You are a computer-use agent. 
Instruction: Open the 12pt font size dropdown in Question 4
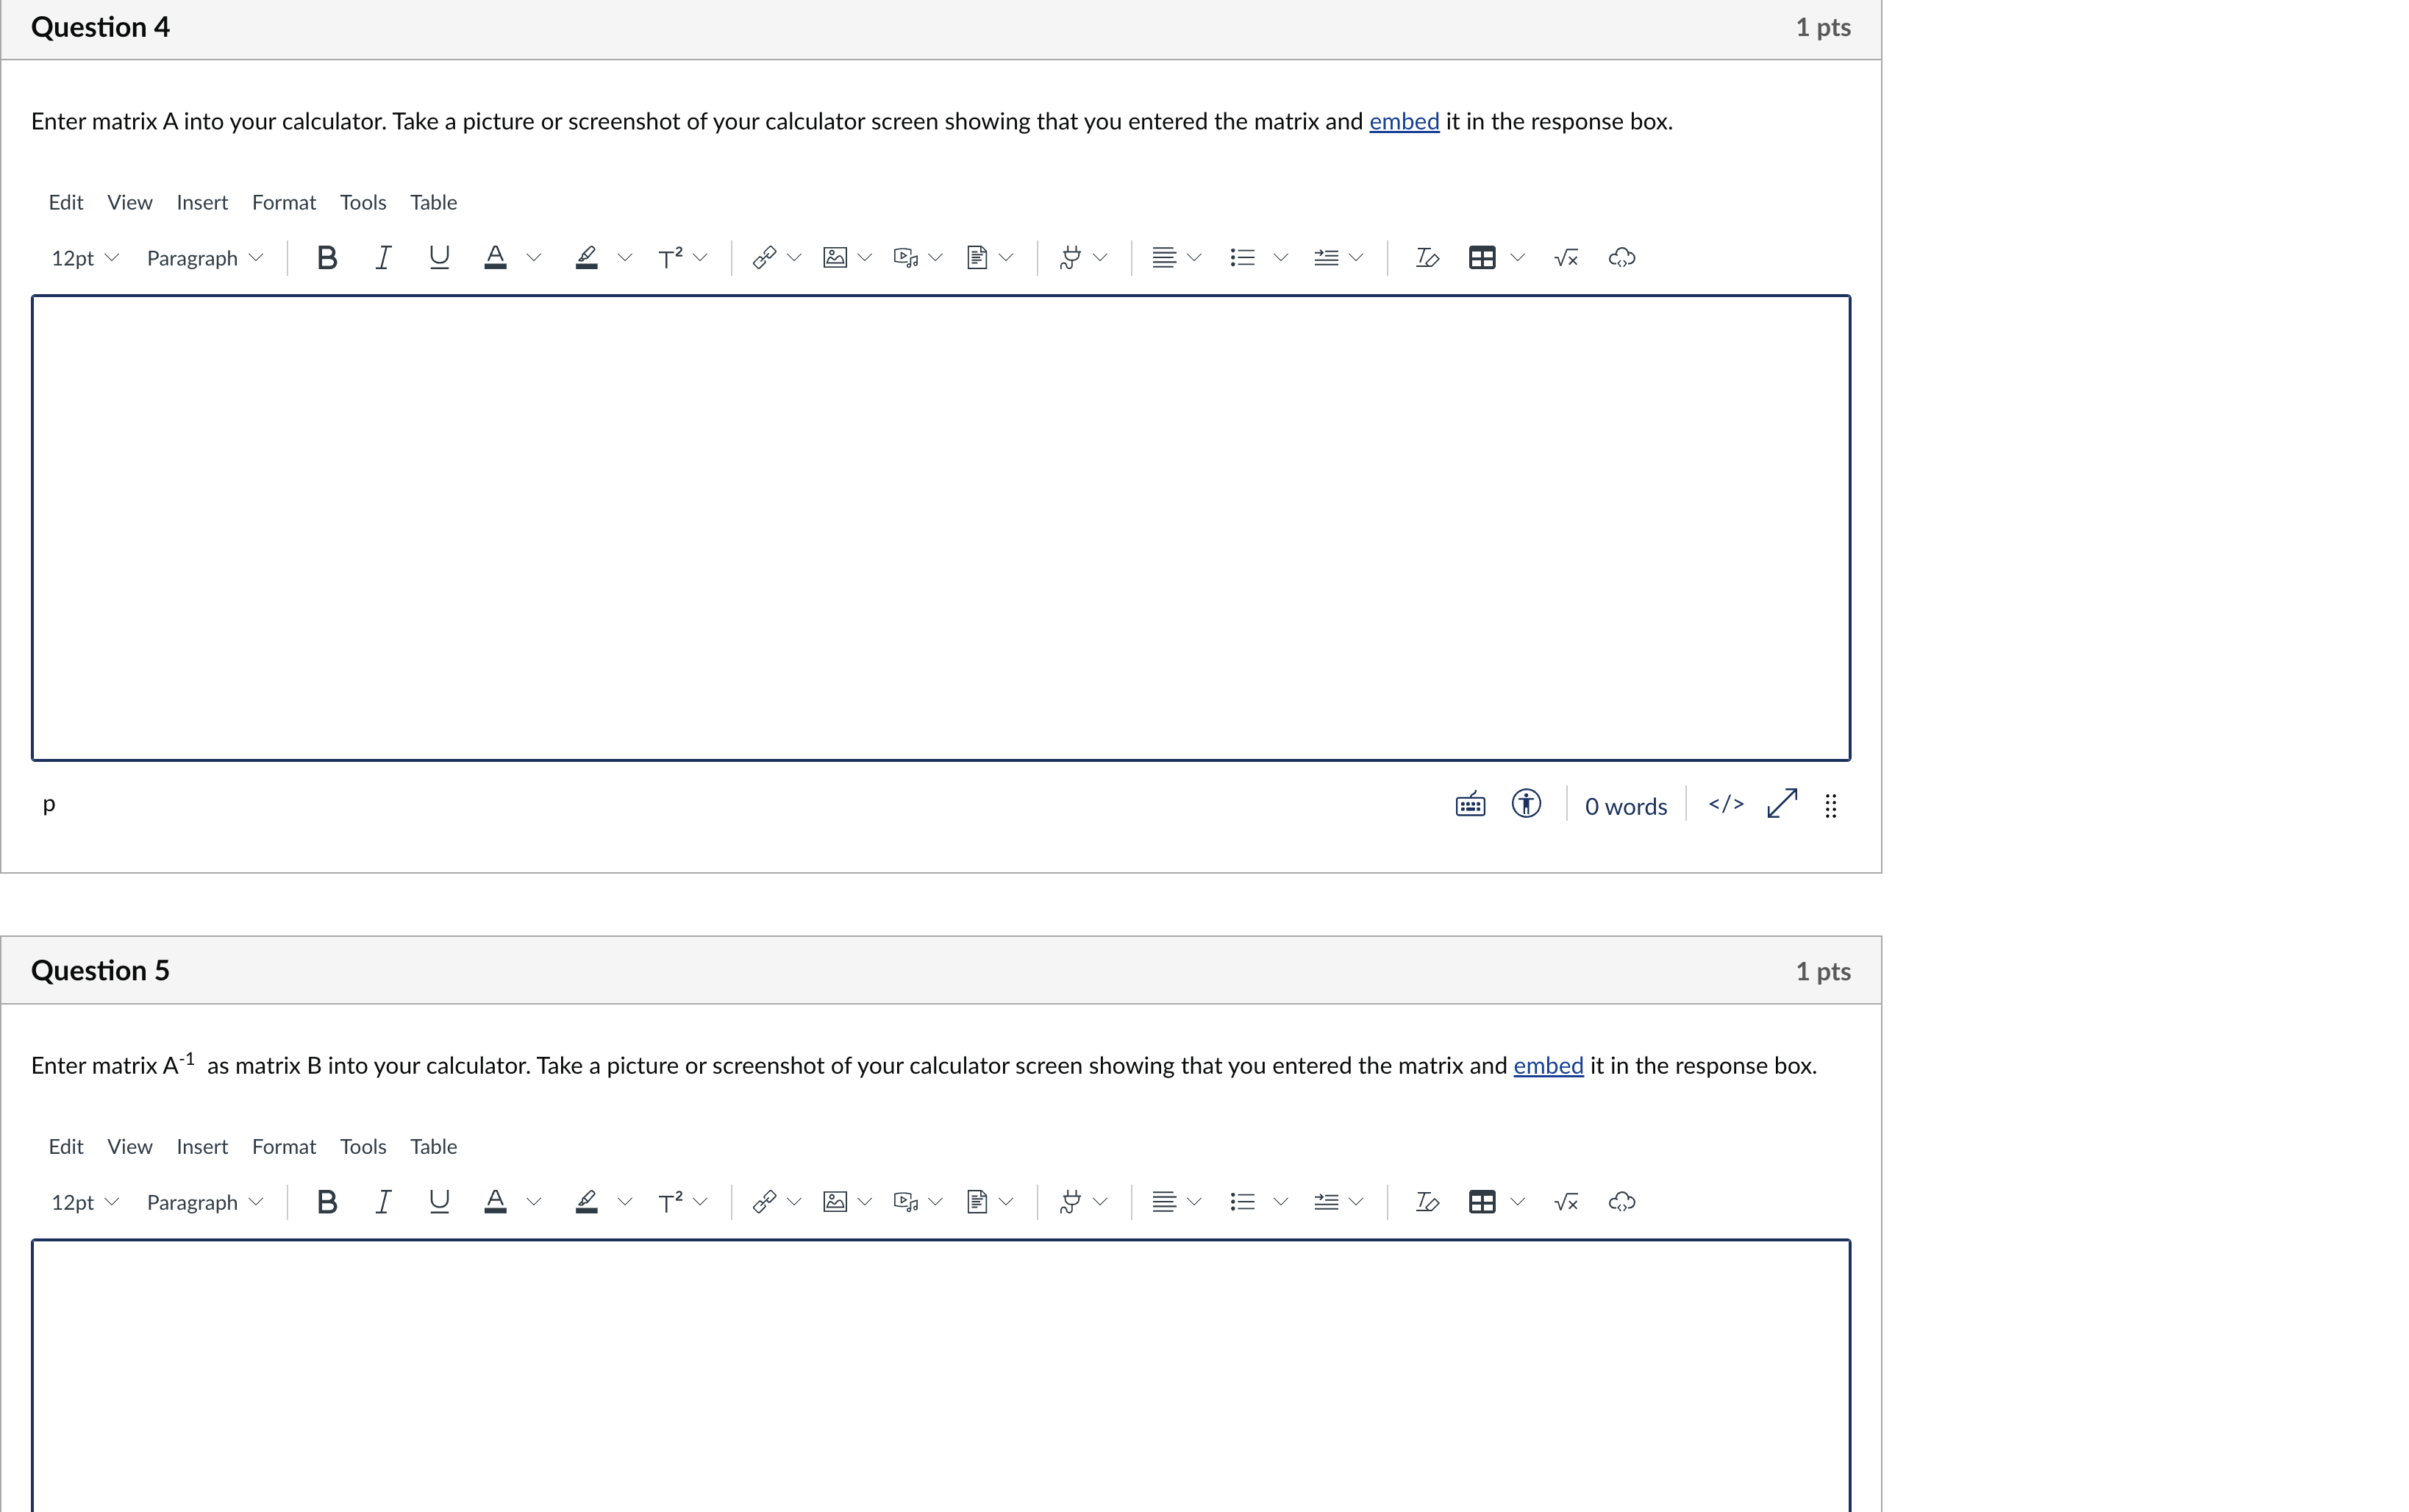pyautogui.click(x=84, y=258)
